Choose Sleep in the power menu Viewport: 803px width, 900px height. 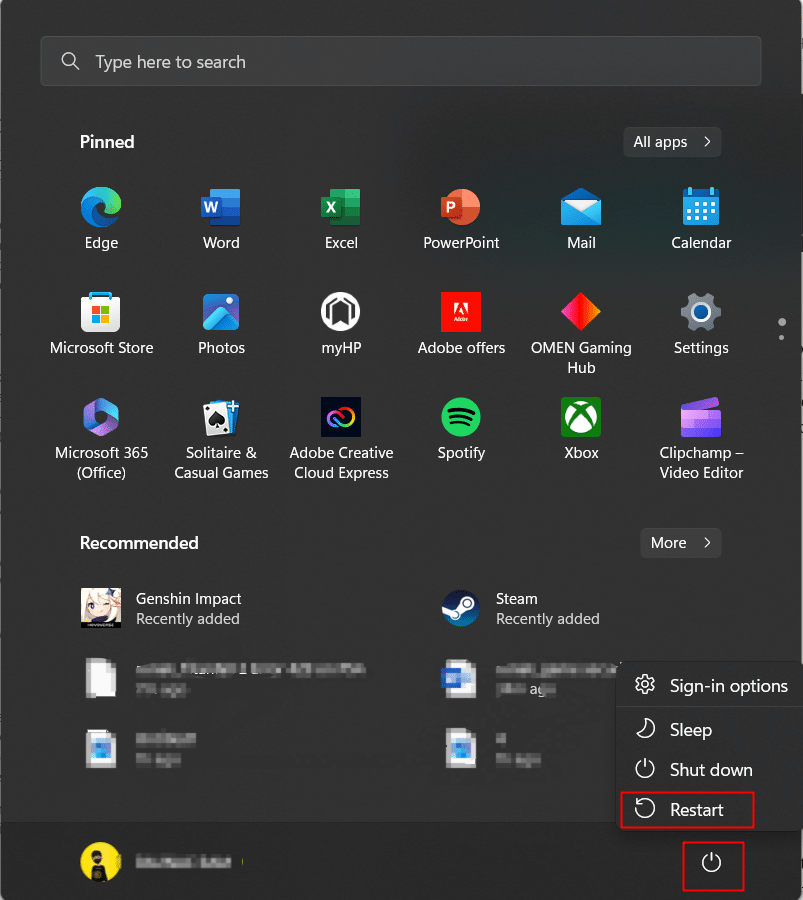click(x=711, y=730)
